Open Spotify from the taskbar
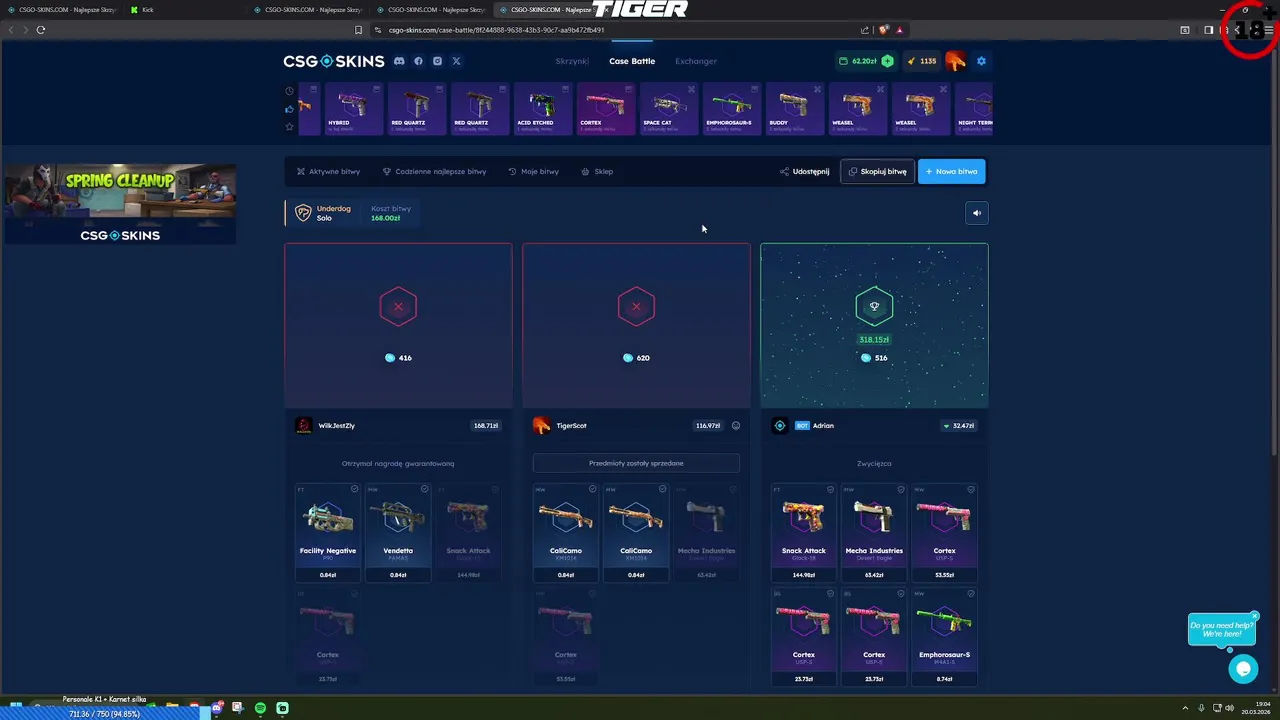 click(x=260, y=708)
